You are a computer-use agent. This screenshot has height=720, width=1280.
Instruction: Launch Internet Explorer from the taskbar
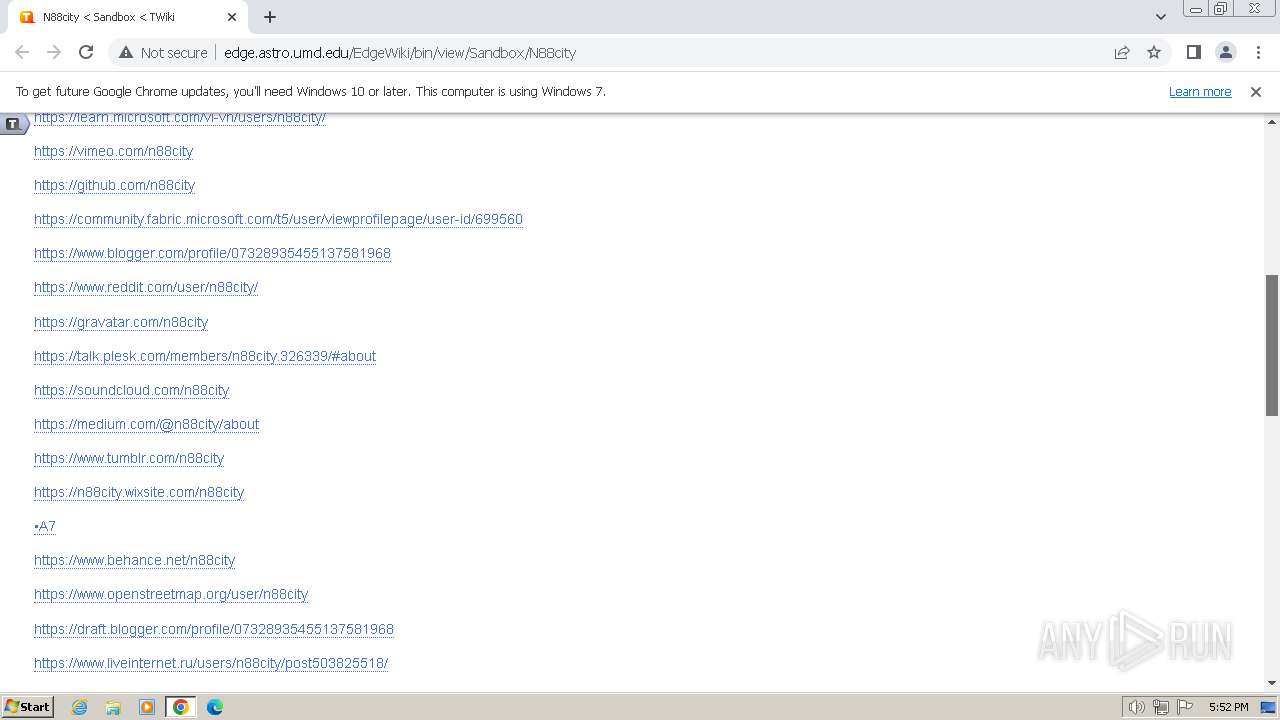(79, 707)
